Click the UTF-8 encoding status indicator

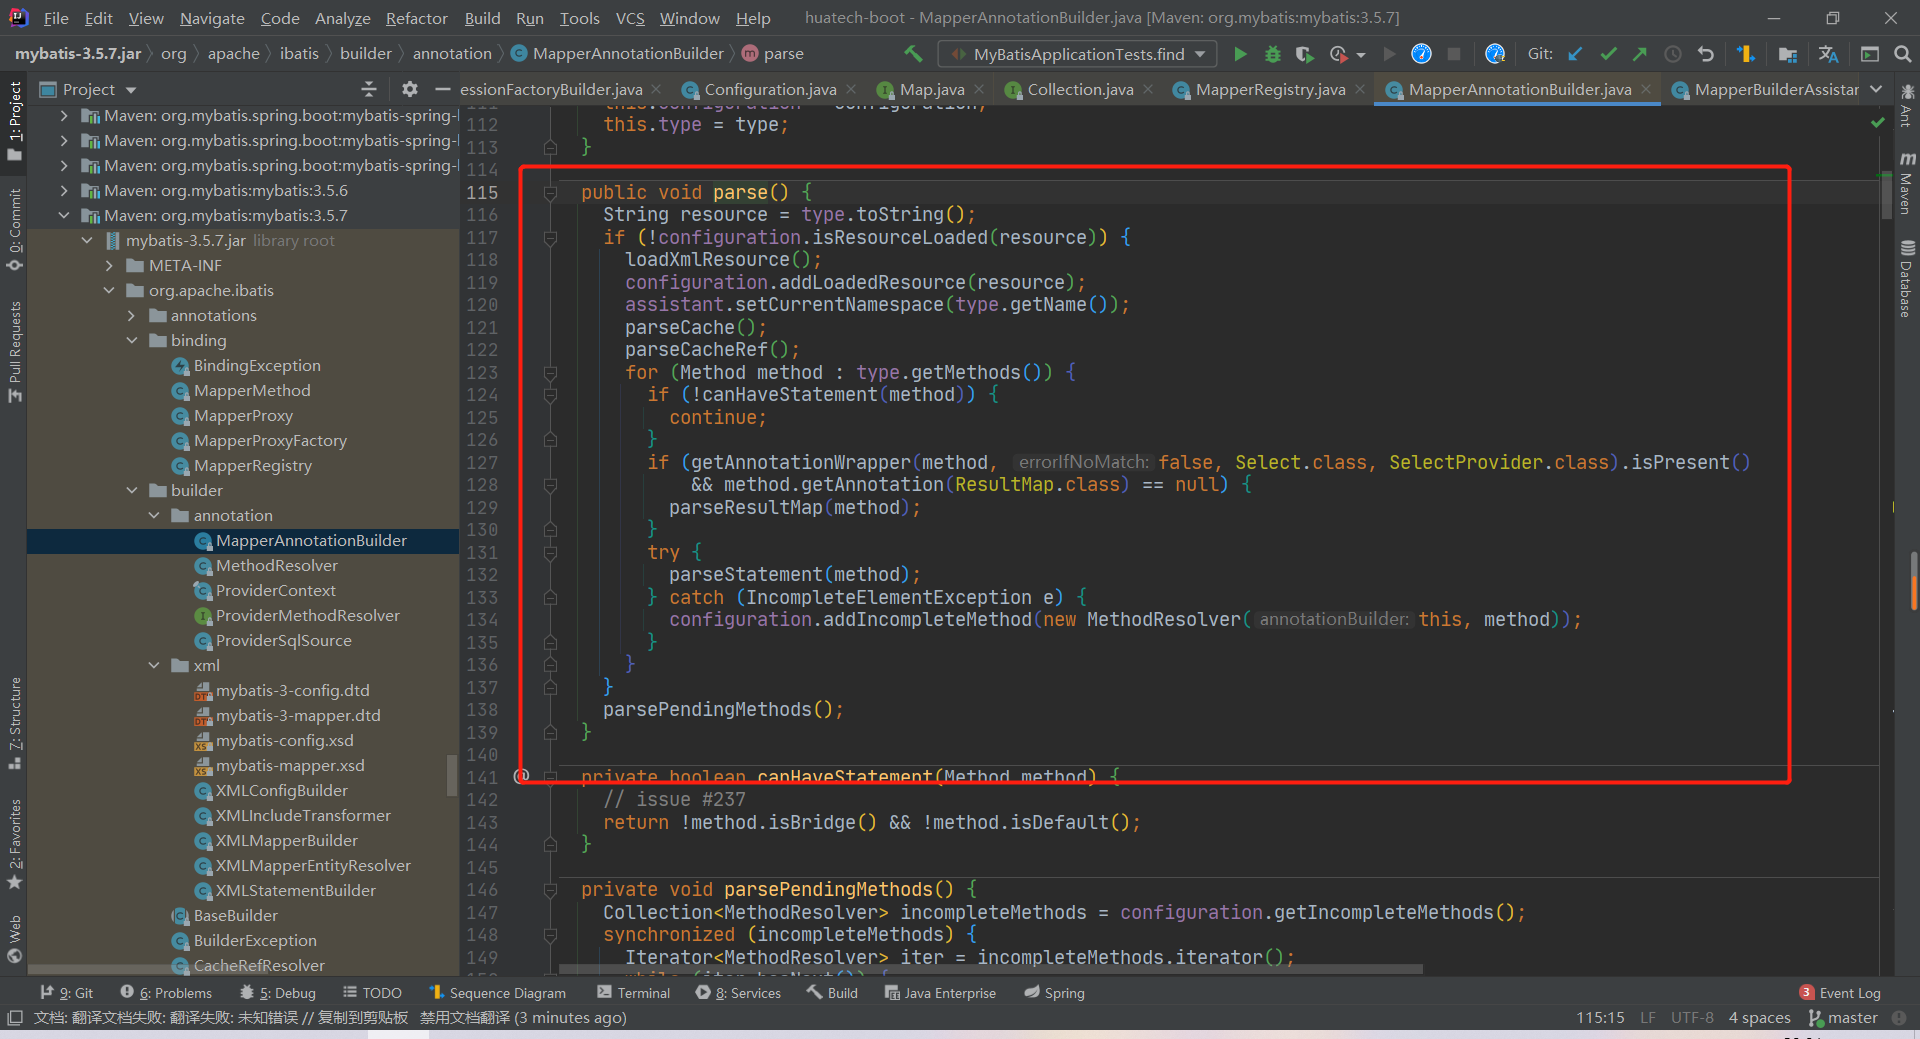pyautogui.click(x=1692, y=1018)
